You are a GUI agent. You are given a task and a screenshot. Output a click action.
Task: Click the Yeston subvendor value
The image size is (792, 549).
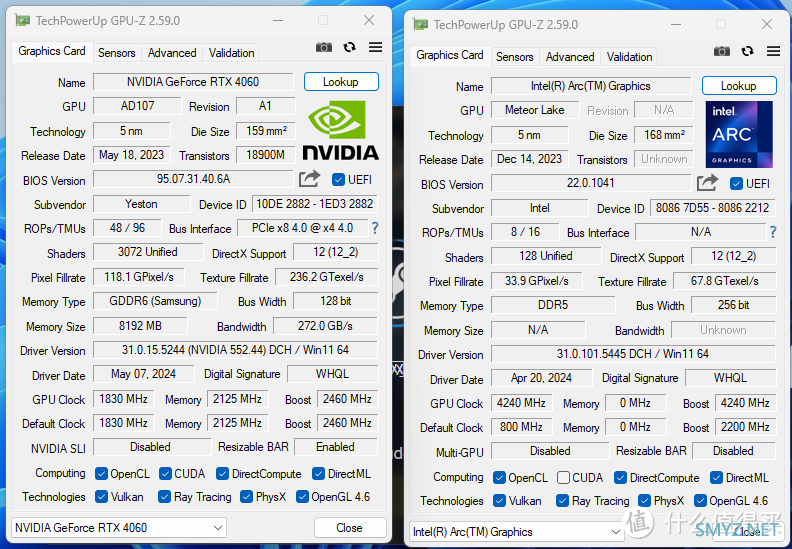[141, 204]
